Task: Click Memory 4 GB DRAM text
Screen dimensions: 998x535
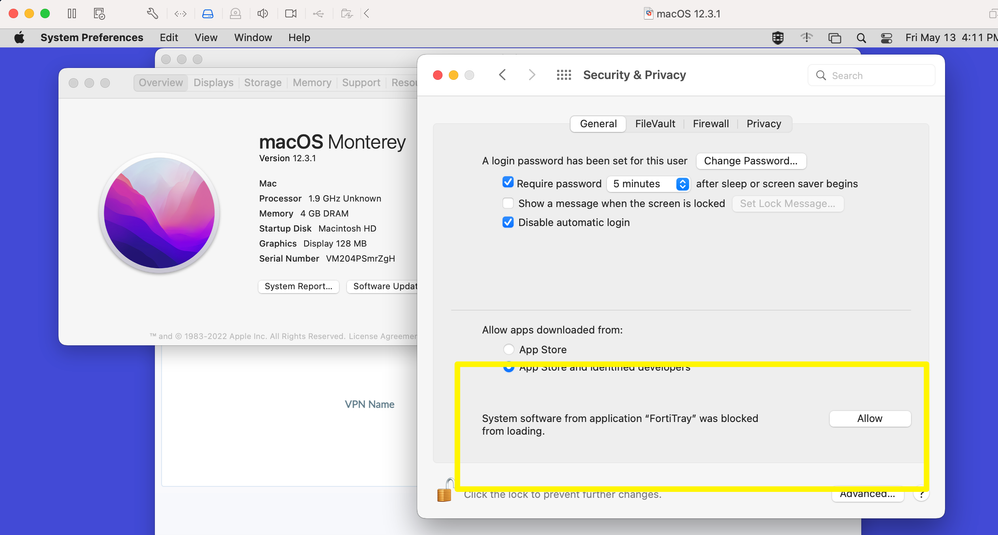Action: [x=304, y=214]
